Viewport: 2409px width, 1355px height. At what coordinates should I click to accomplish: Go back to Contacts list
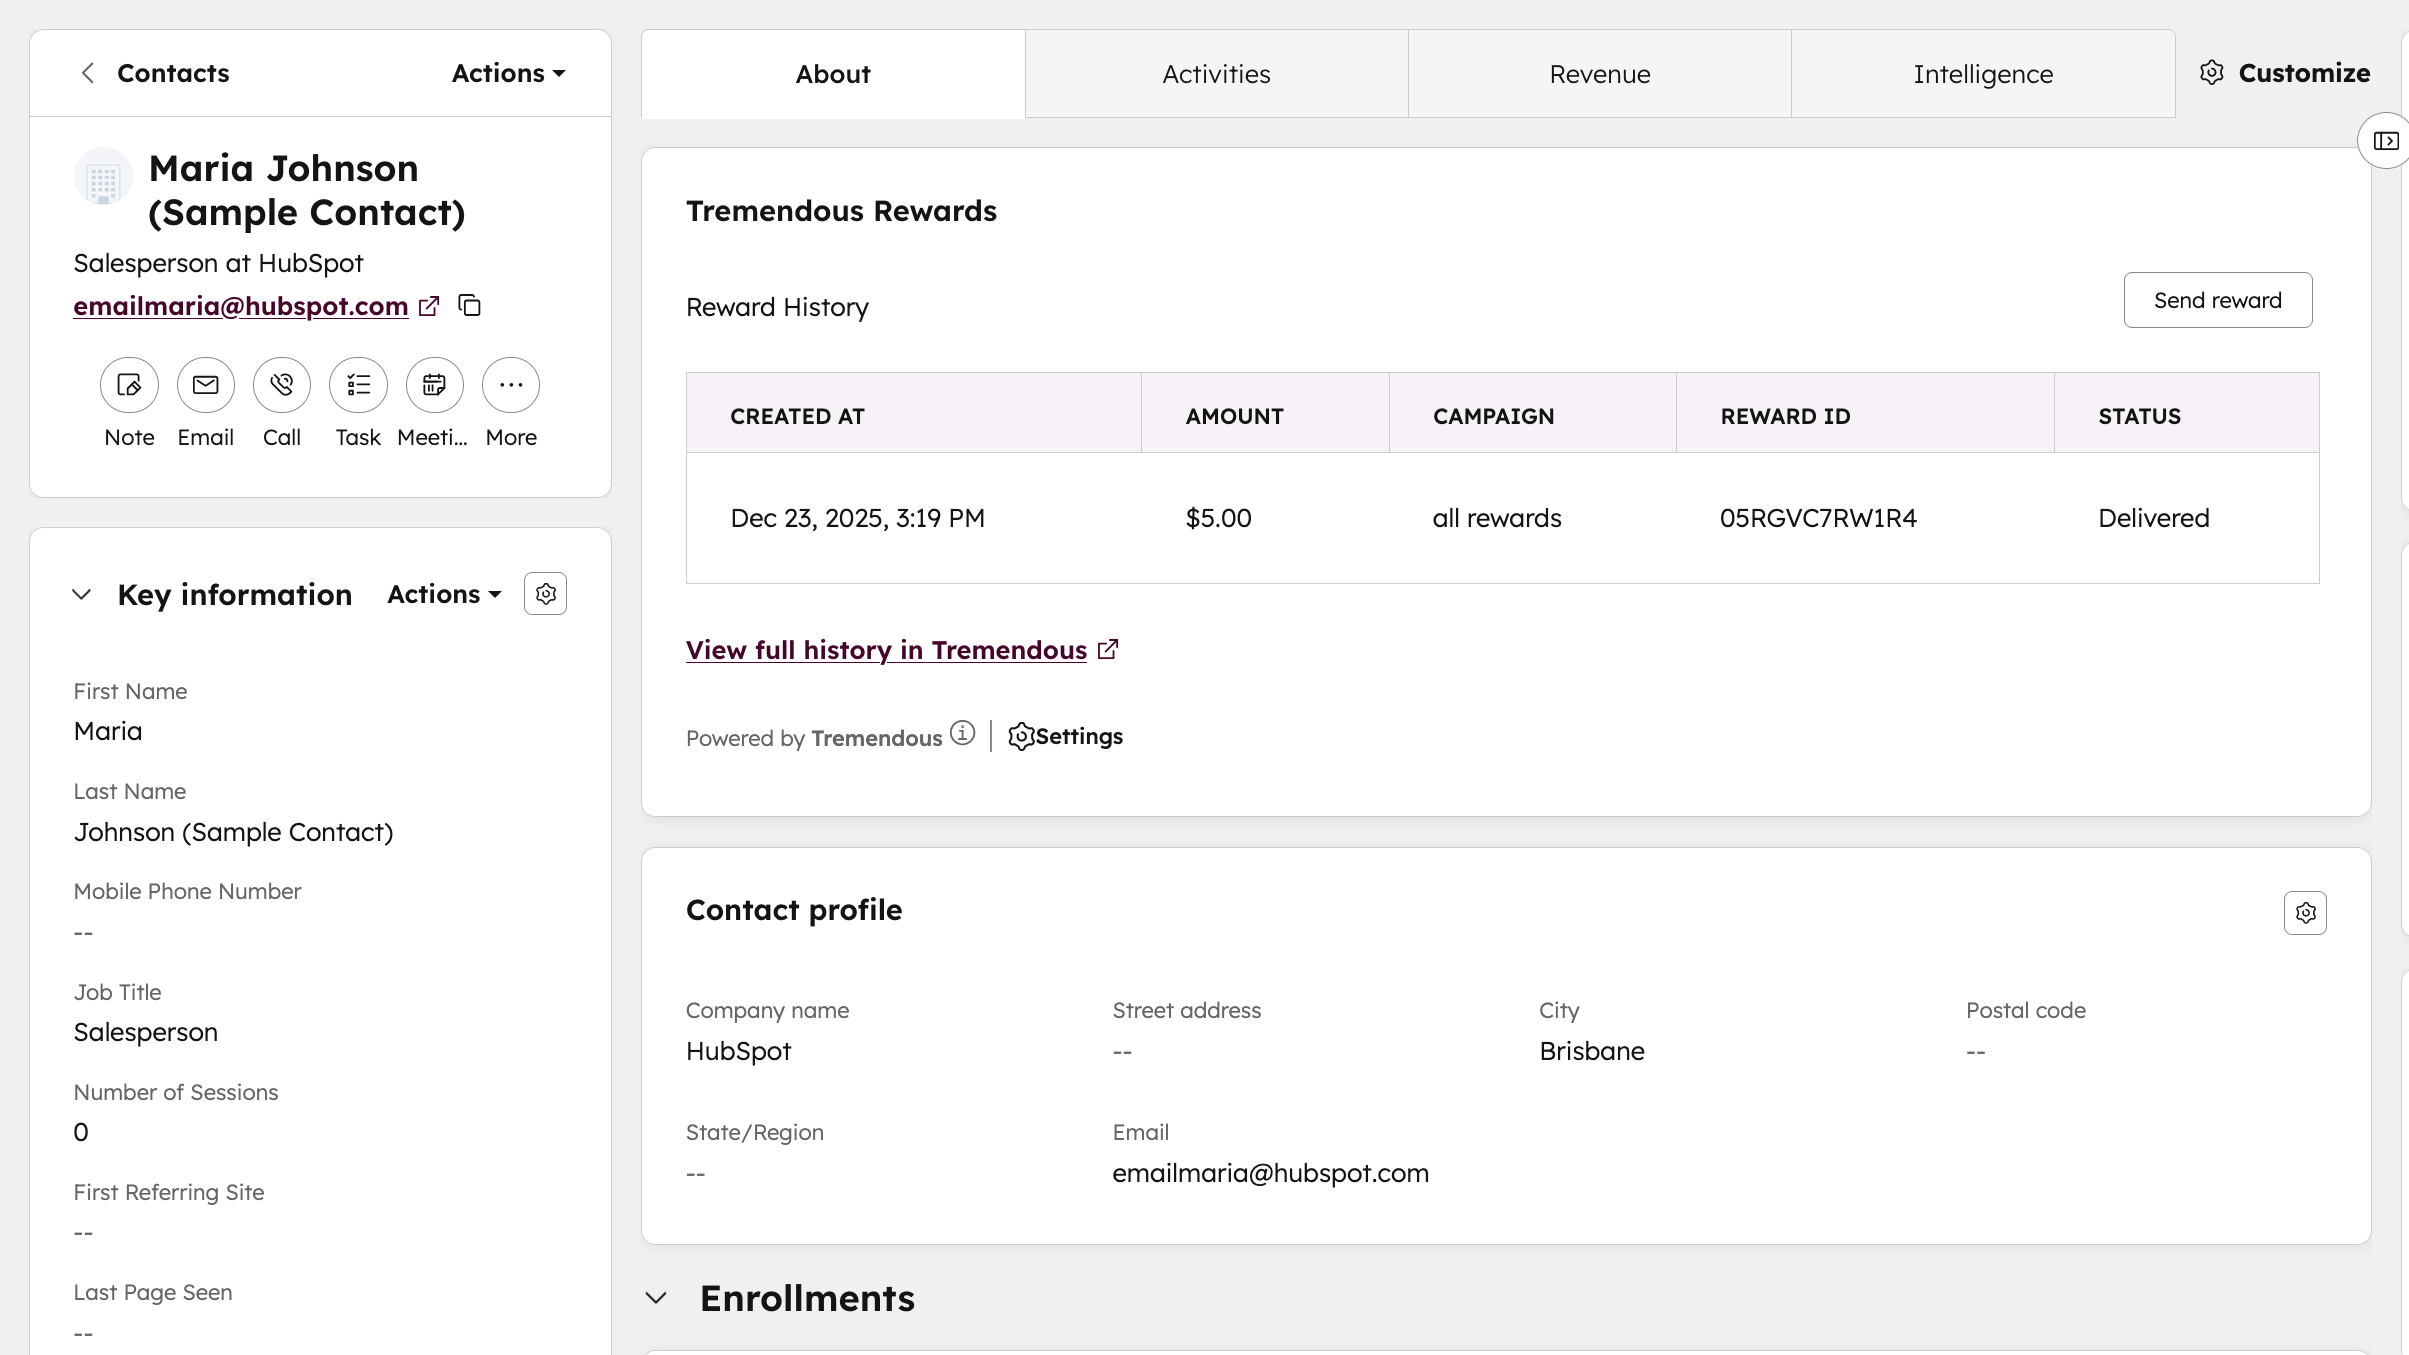click(x=154, y=72)
